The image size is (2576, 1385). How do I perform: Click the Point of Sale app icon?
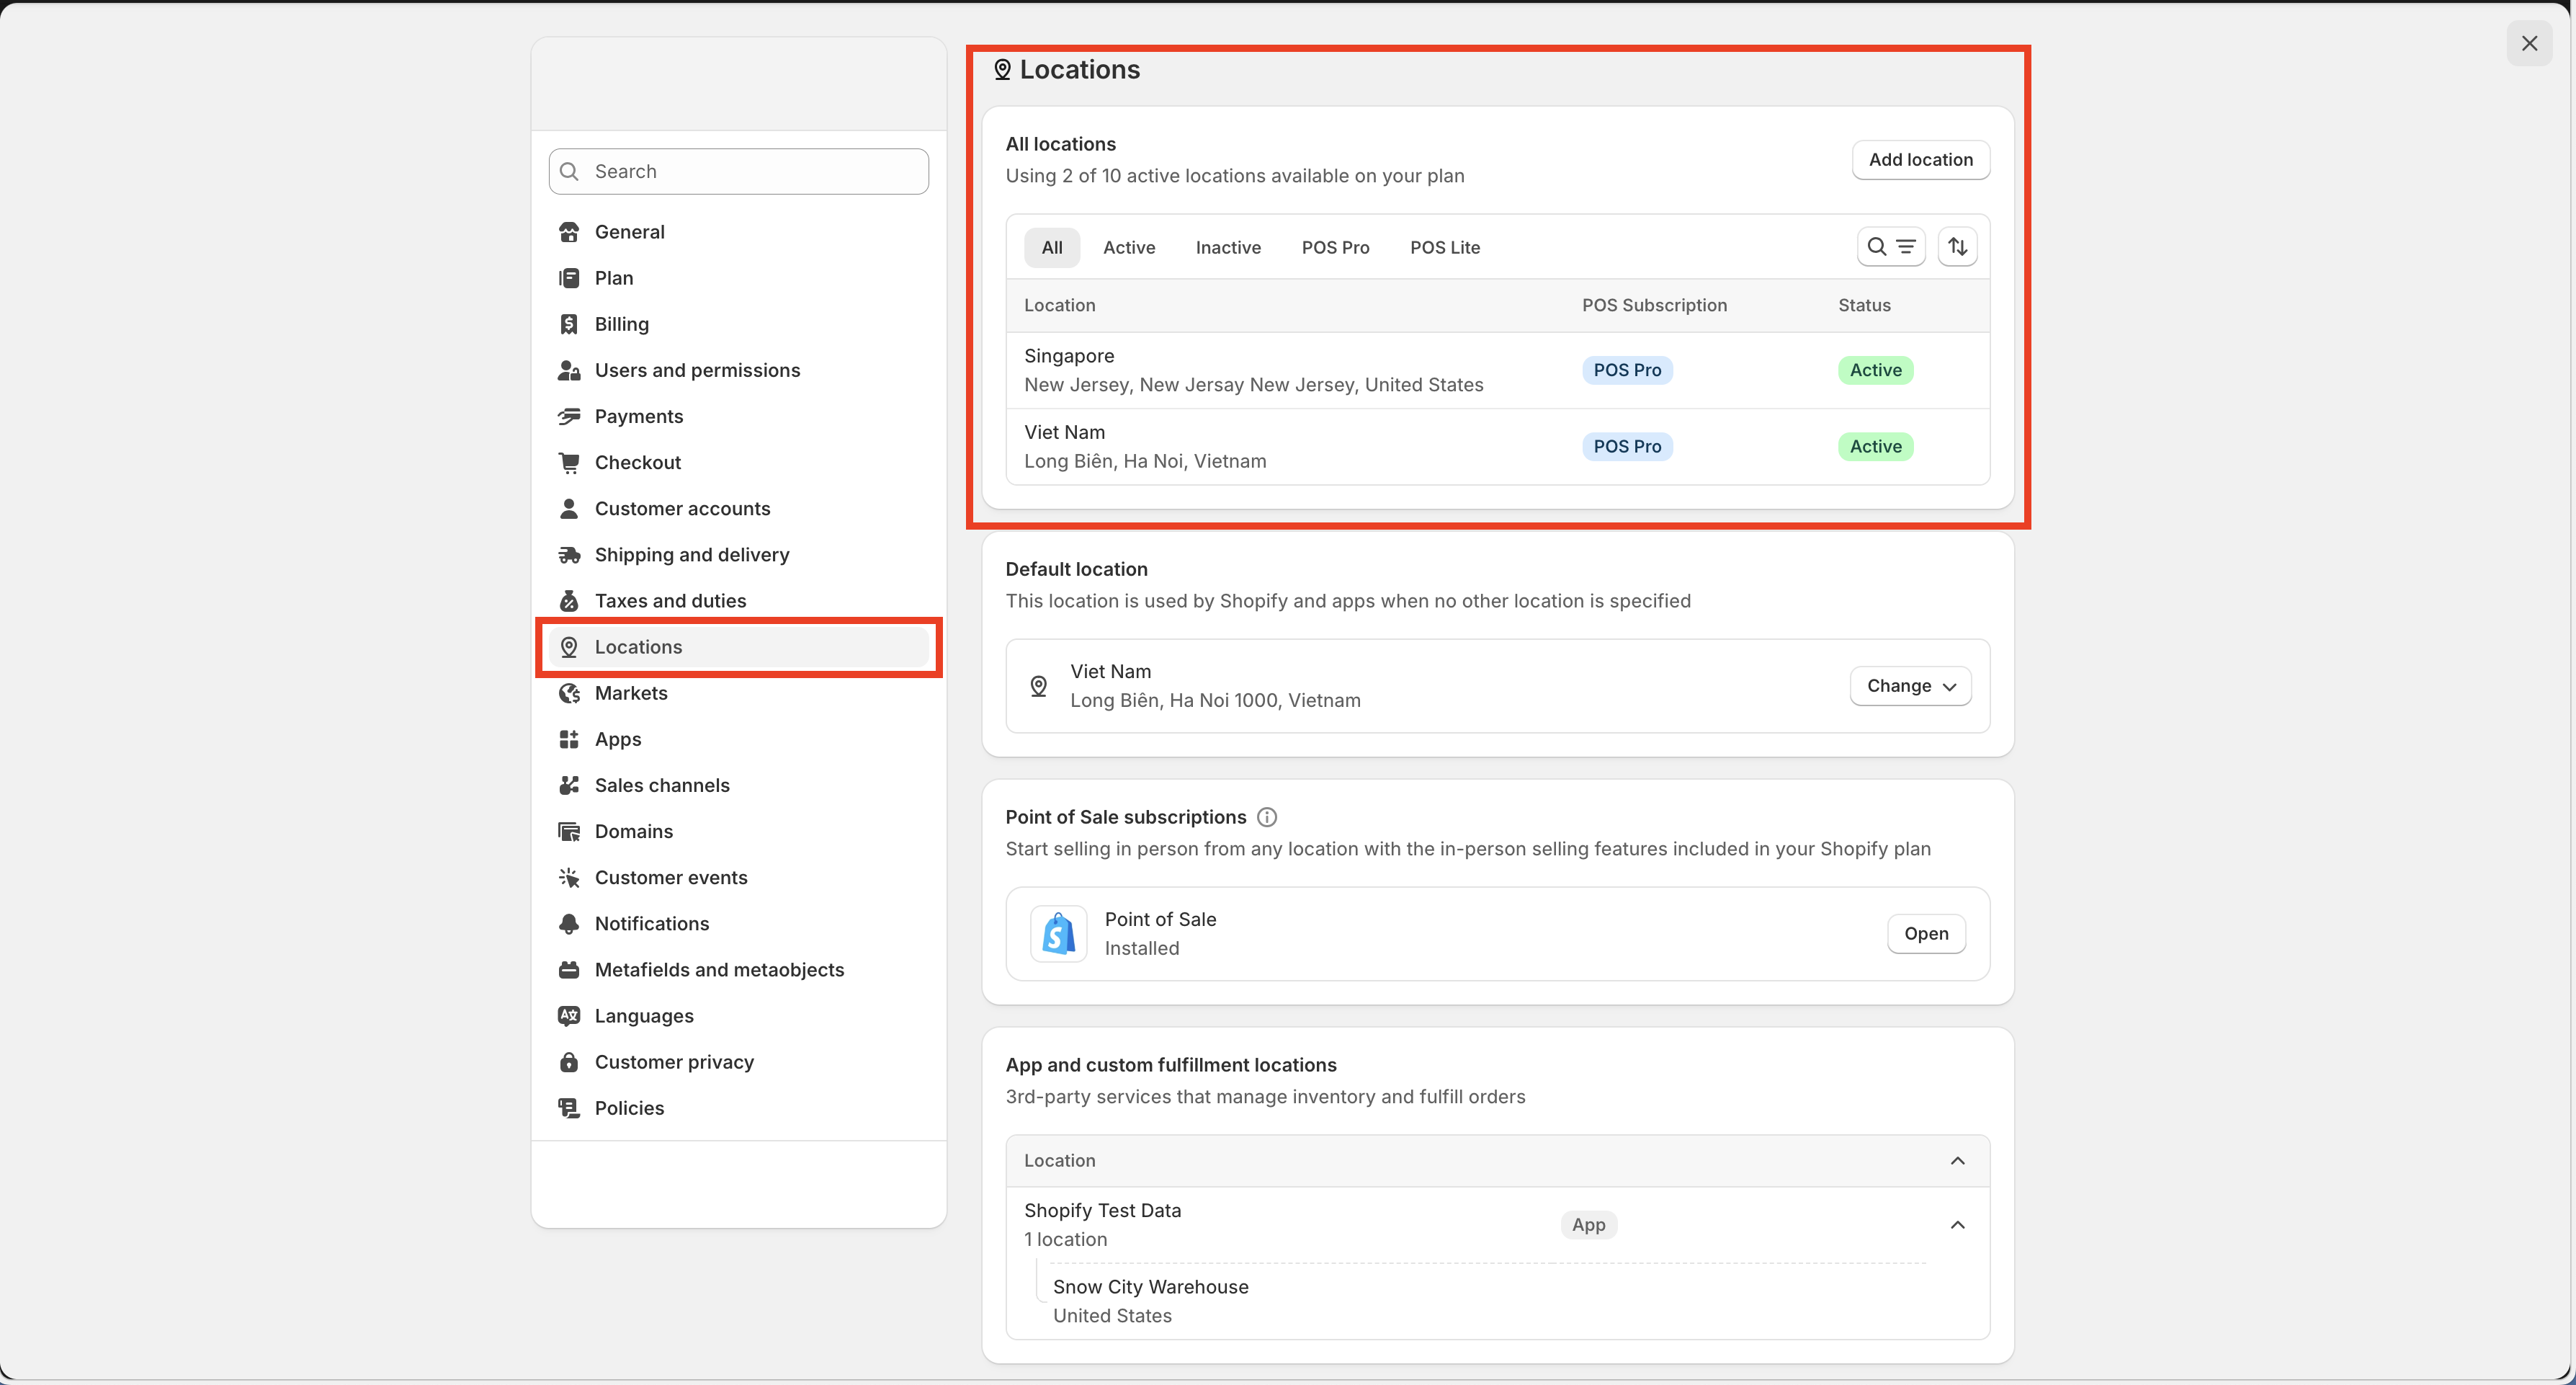tap(1058, 934)
